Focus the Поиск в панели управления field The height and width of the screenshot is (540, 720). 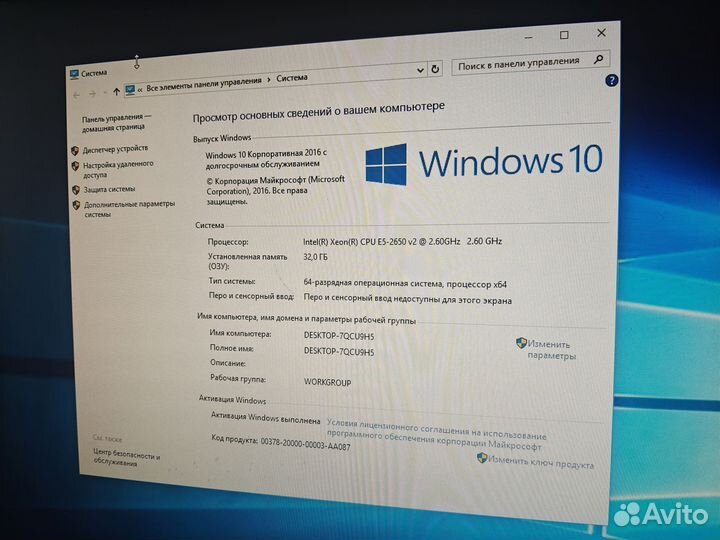click(x=530, y=62)
